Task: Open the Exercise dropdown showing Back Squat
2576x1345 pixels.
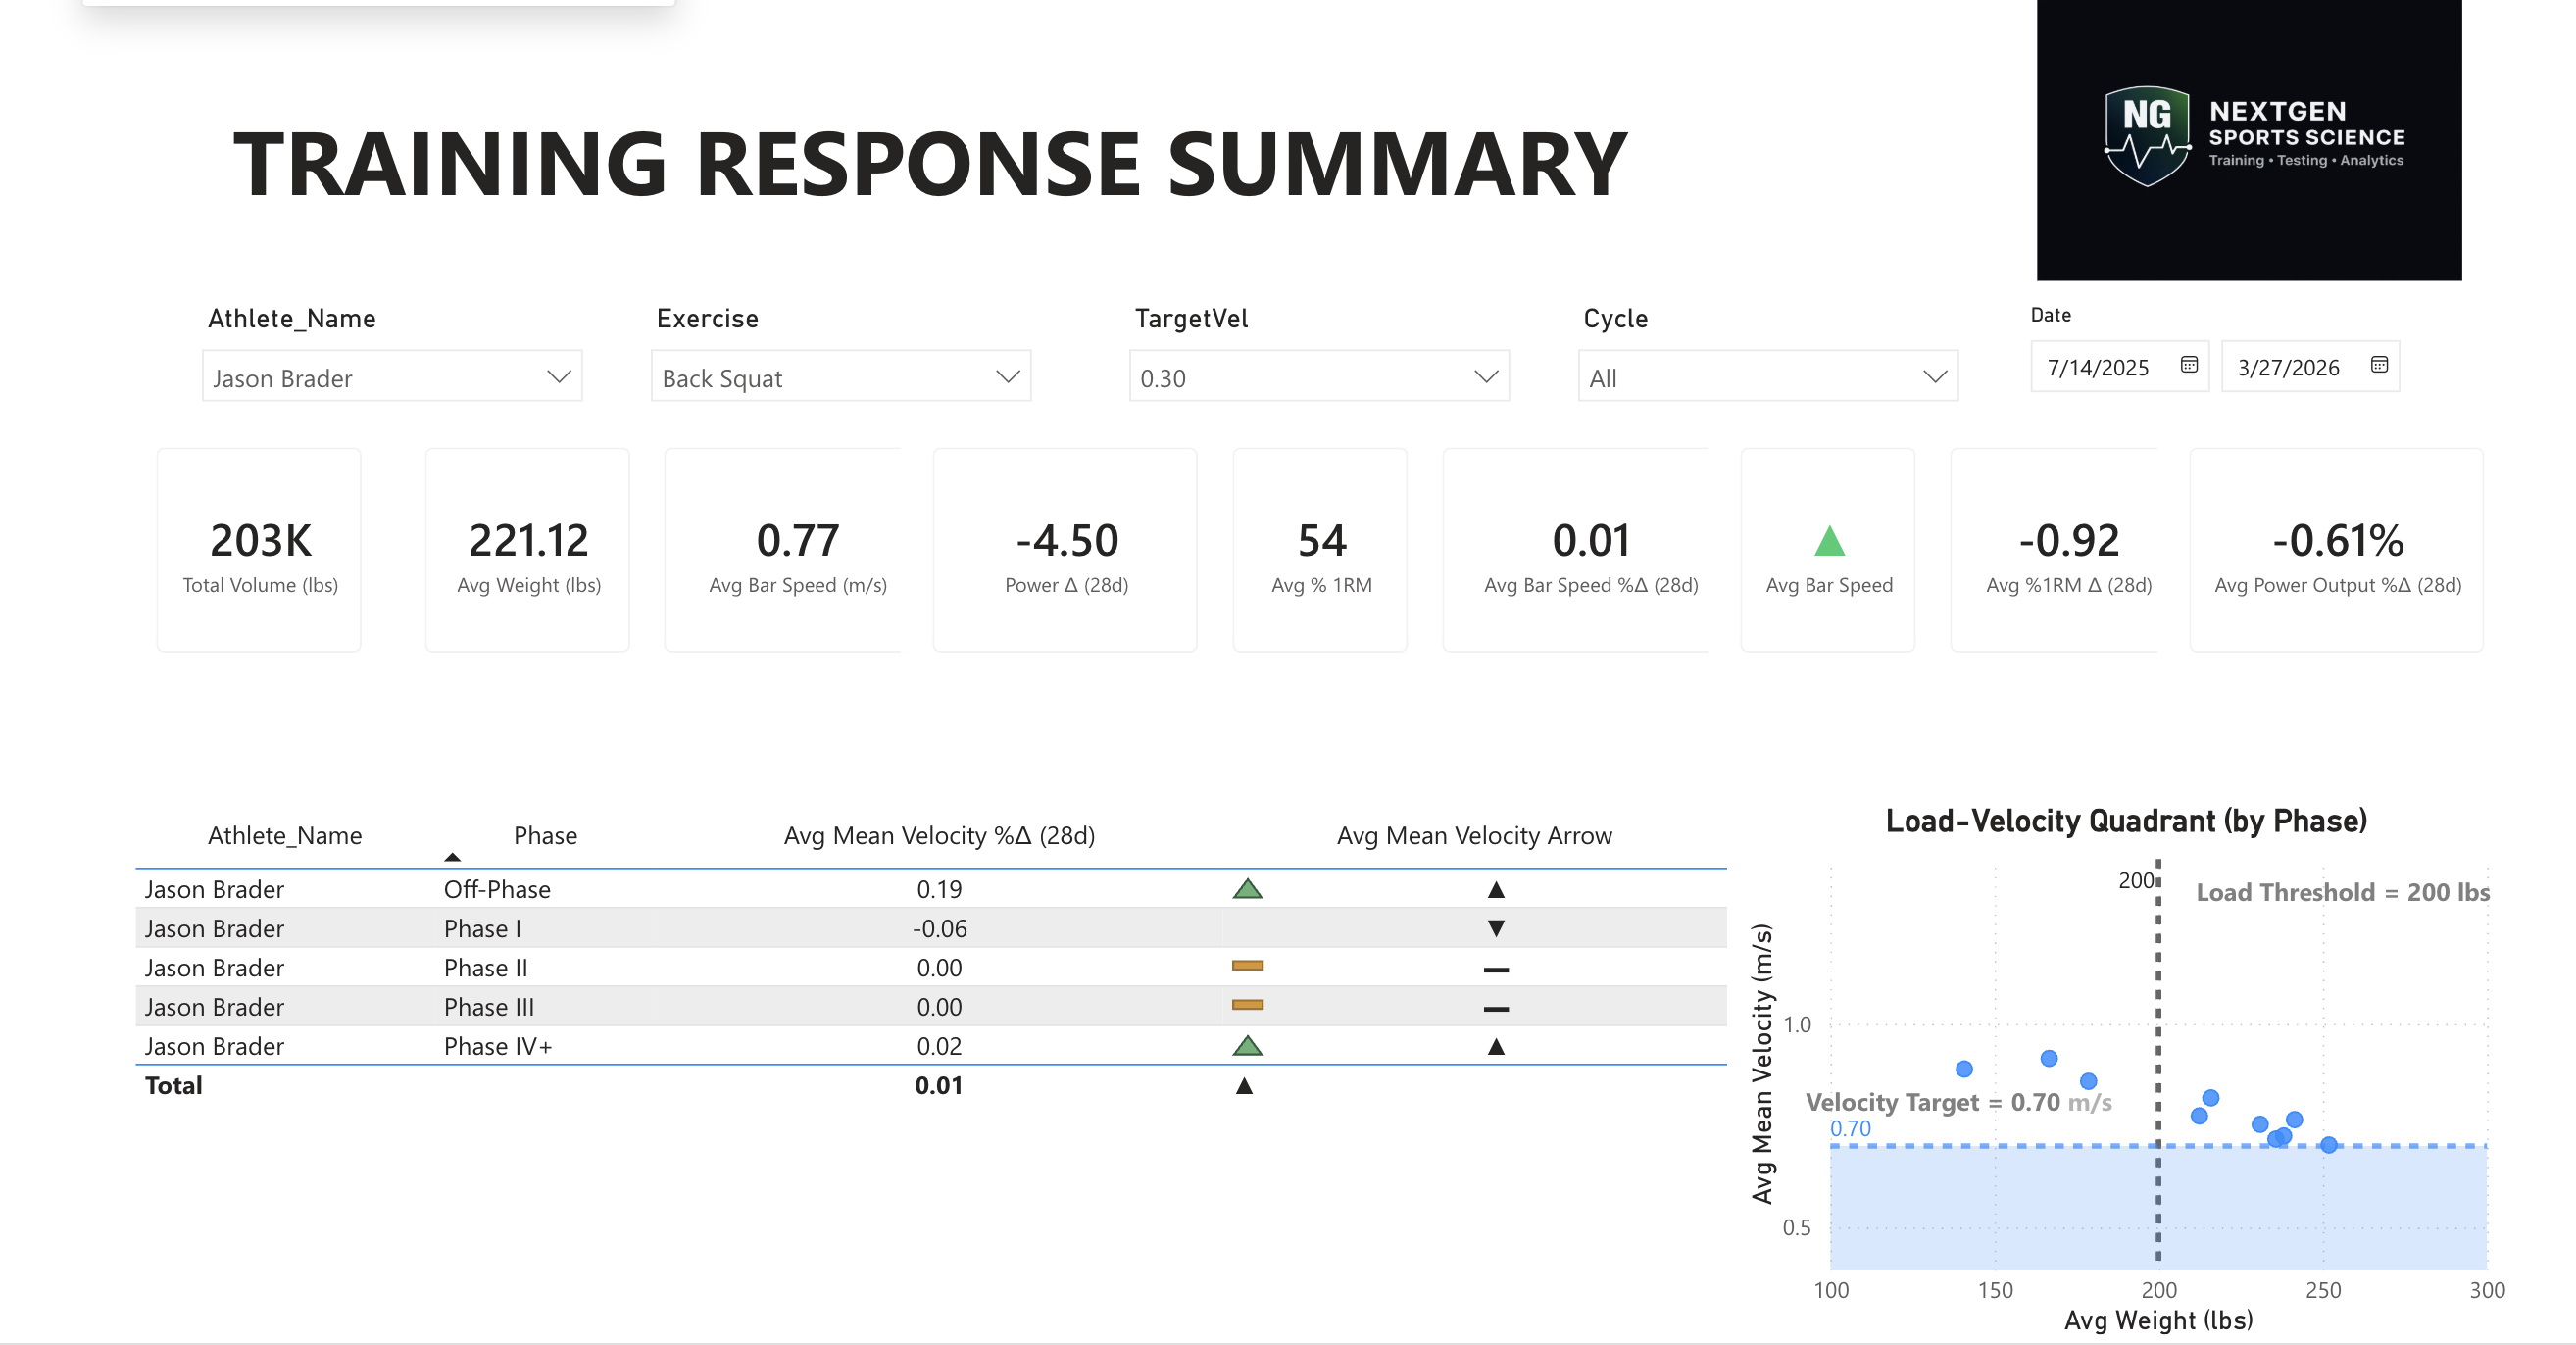Action: (841, 377)
